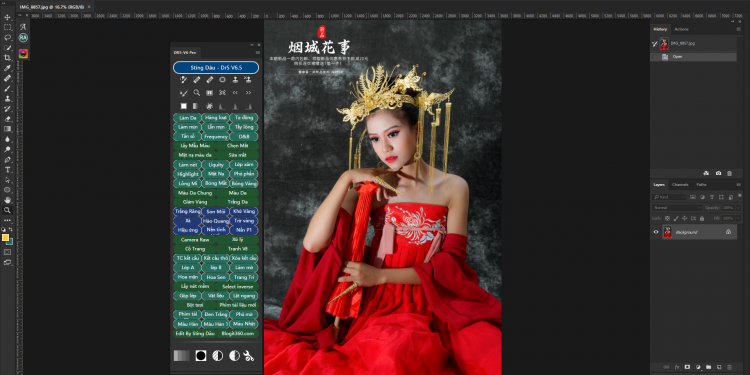Select the Brush tool in left toolbar
Image resolution: width=750 pixels, height=375 pixels.
point(7,88)
